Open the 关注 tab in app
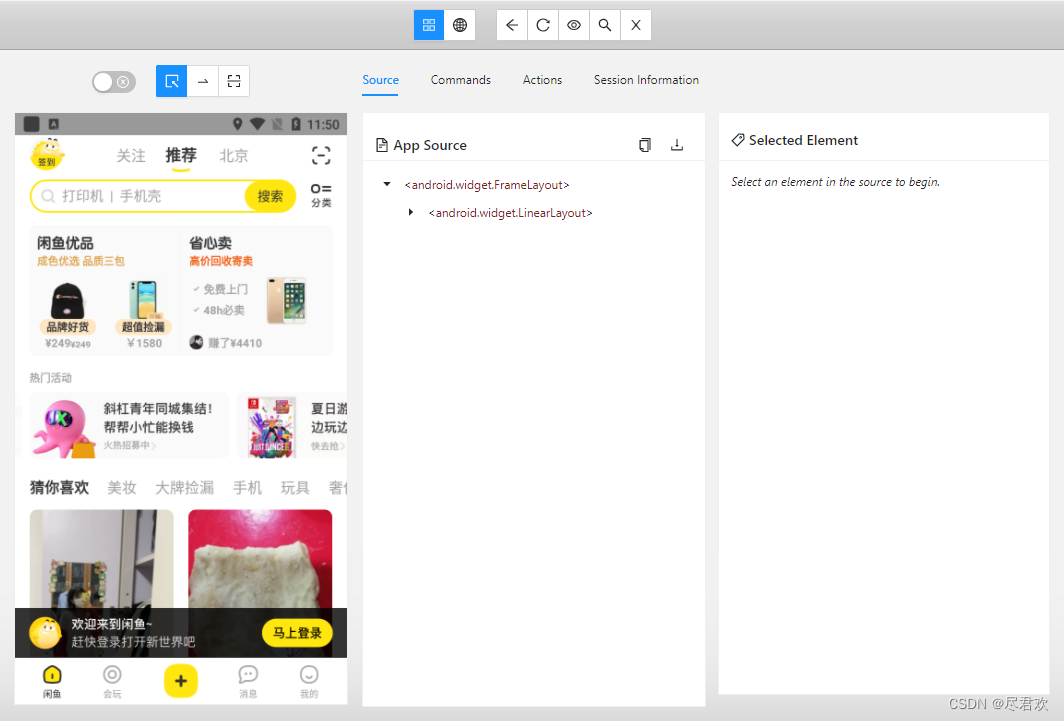 [x=130, y=156]
